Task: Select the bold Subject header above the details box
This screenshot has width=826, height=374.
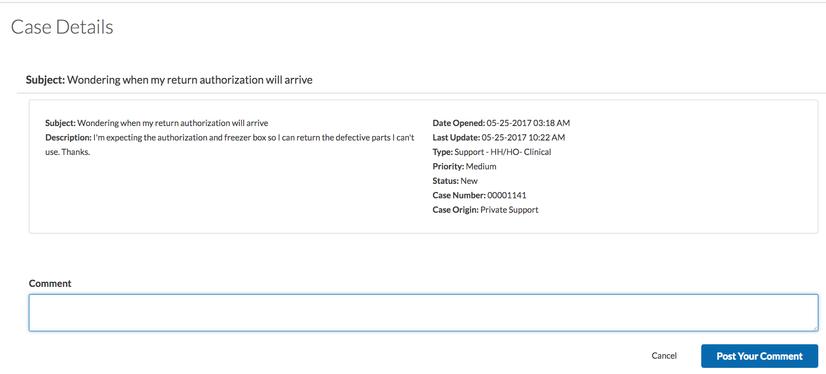Action: tap(169, 80)
